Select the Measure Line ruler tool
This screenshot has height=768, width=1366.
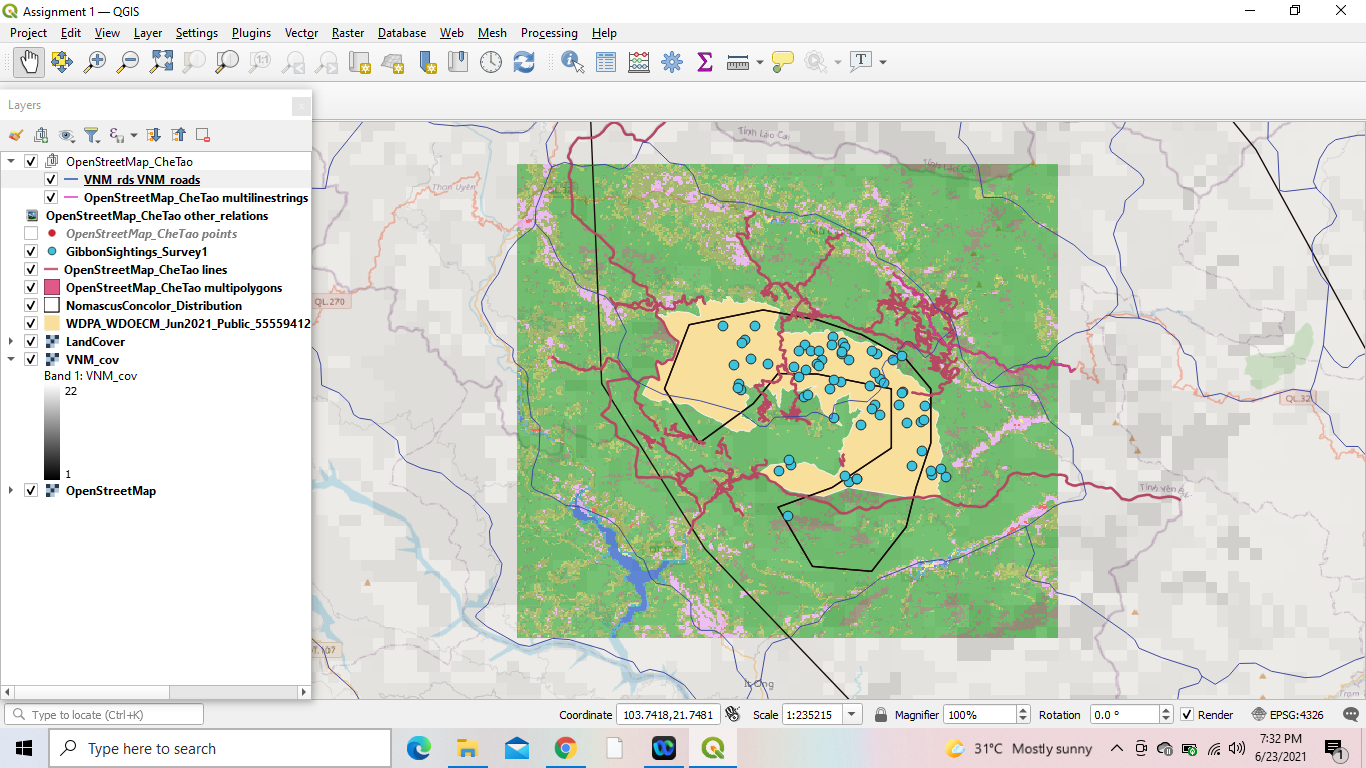tap(738, 62)
